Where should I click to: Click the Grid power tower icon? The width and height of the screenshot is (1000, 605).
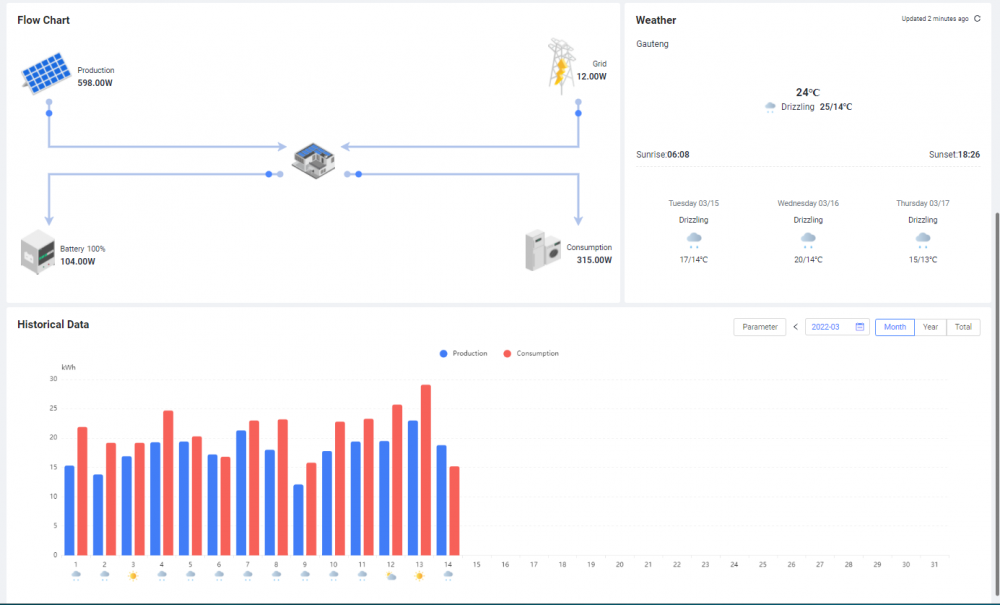pyautogui.click(x=561, y=66)
